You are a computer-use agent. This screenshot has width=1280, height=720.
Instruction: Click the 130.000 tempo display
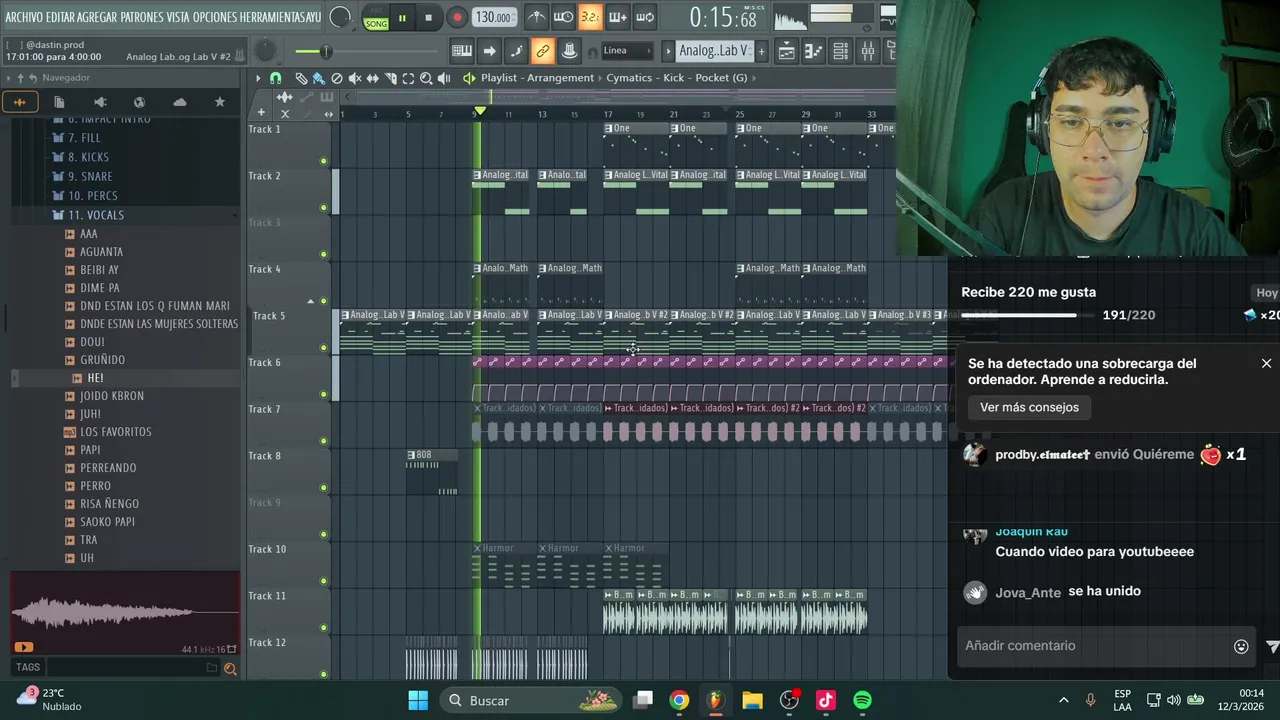pyautogui.click(x=493, y=18)
